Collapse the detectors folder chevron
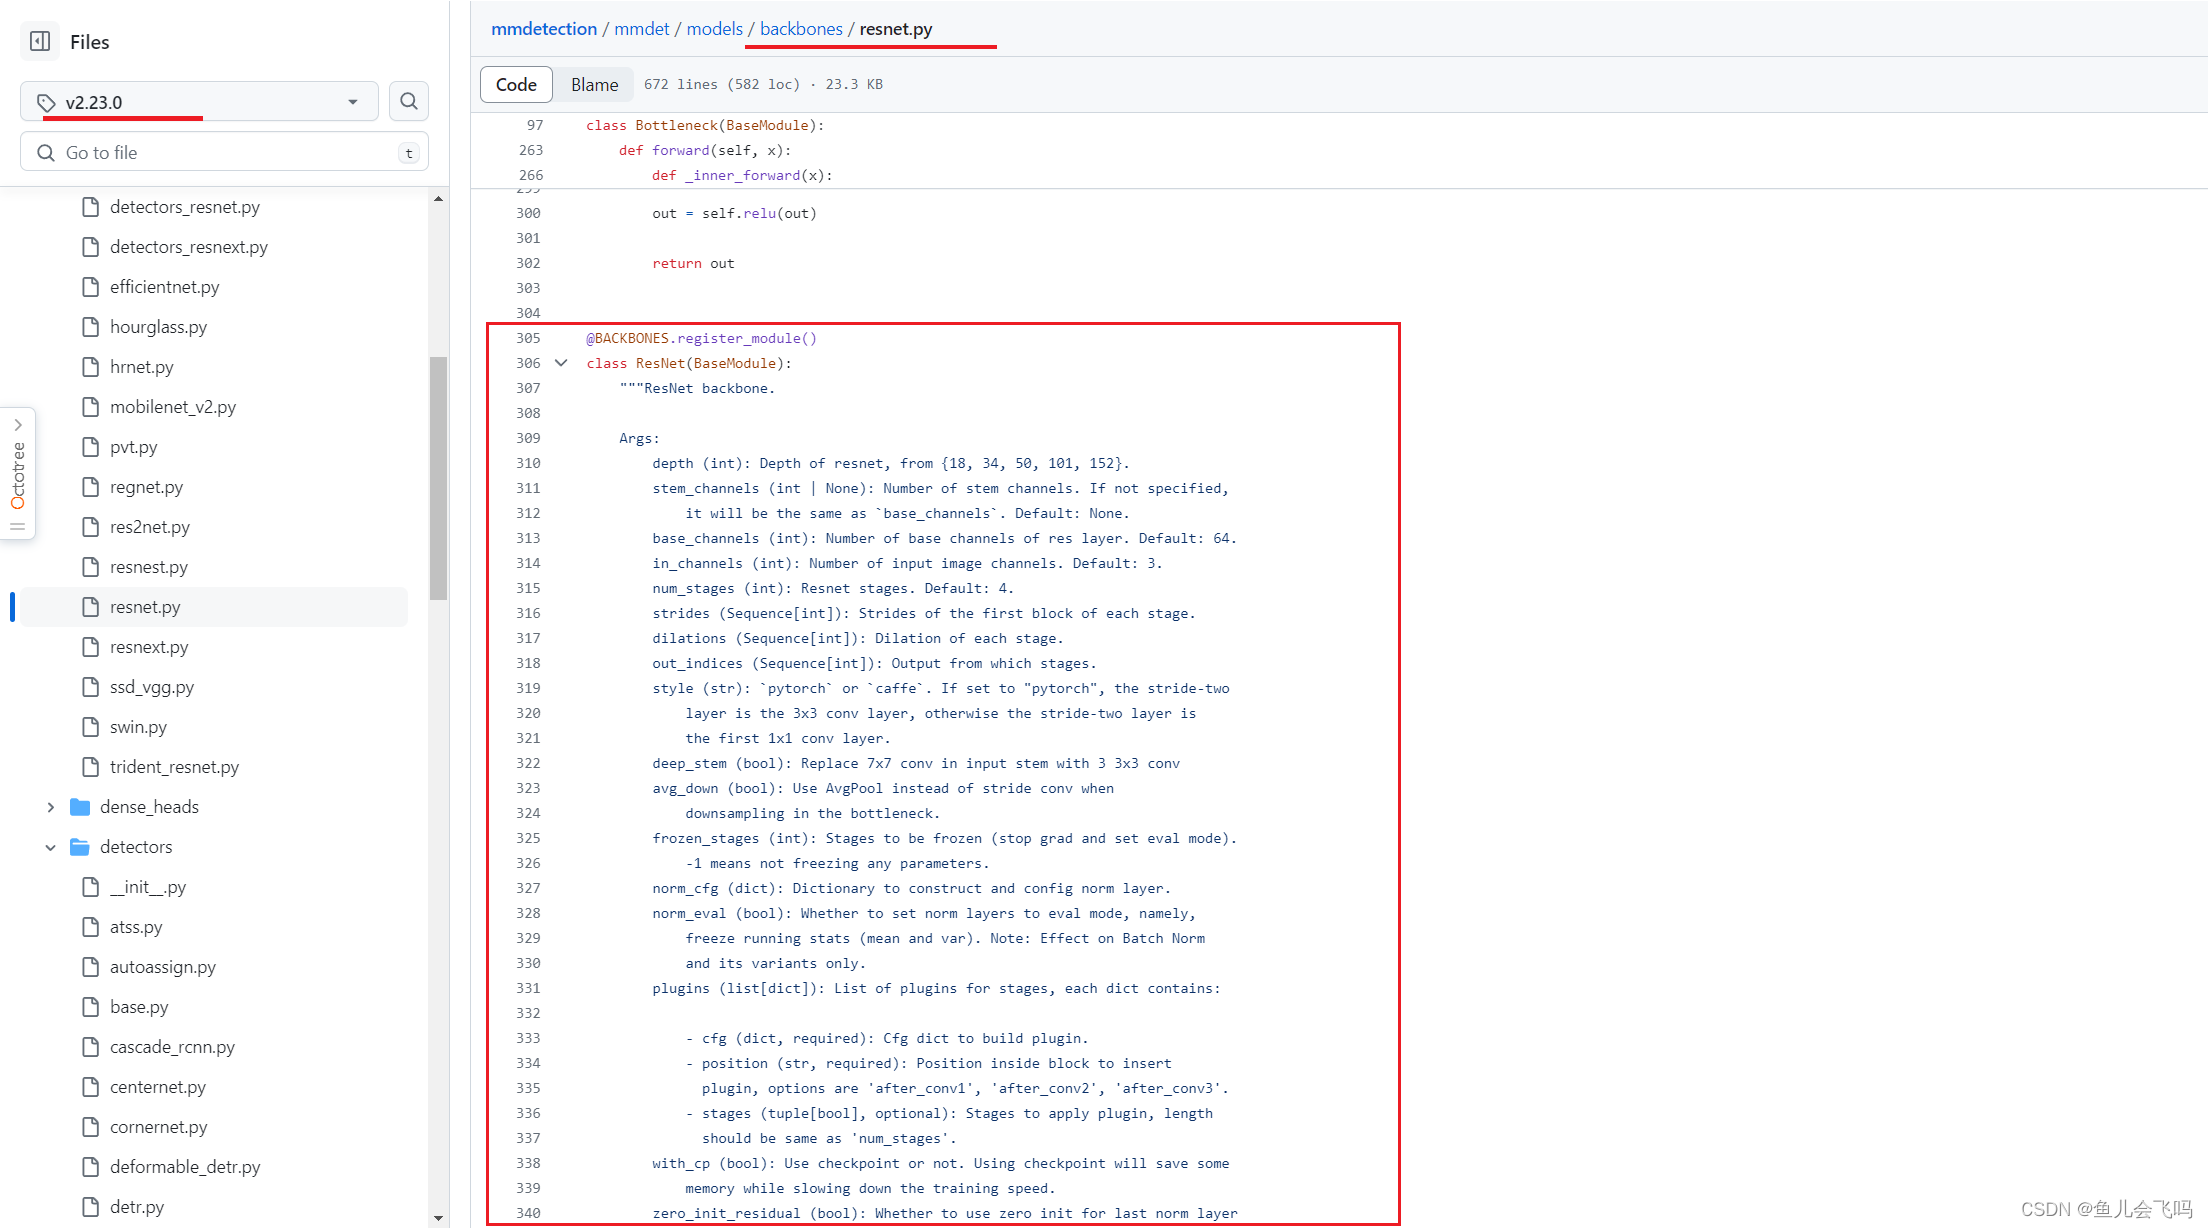Viewport: 2208px width, 1228px height. coord(50,847)
